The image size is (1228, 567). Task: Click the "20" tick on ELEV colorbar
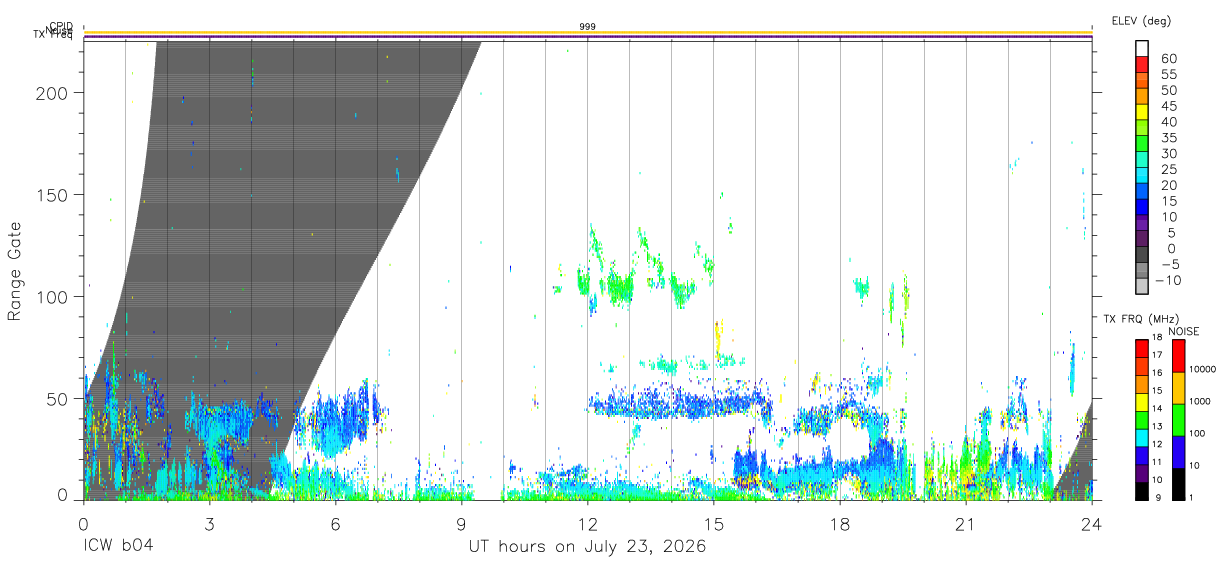tap(1167, 186)
